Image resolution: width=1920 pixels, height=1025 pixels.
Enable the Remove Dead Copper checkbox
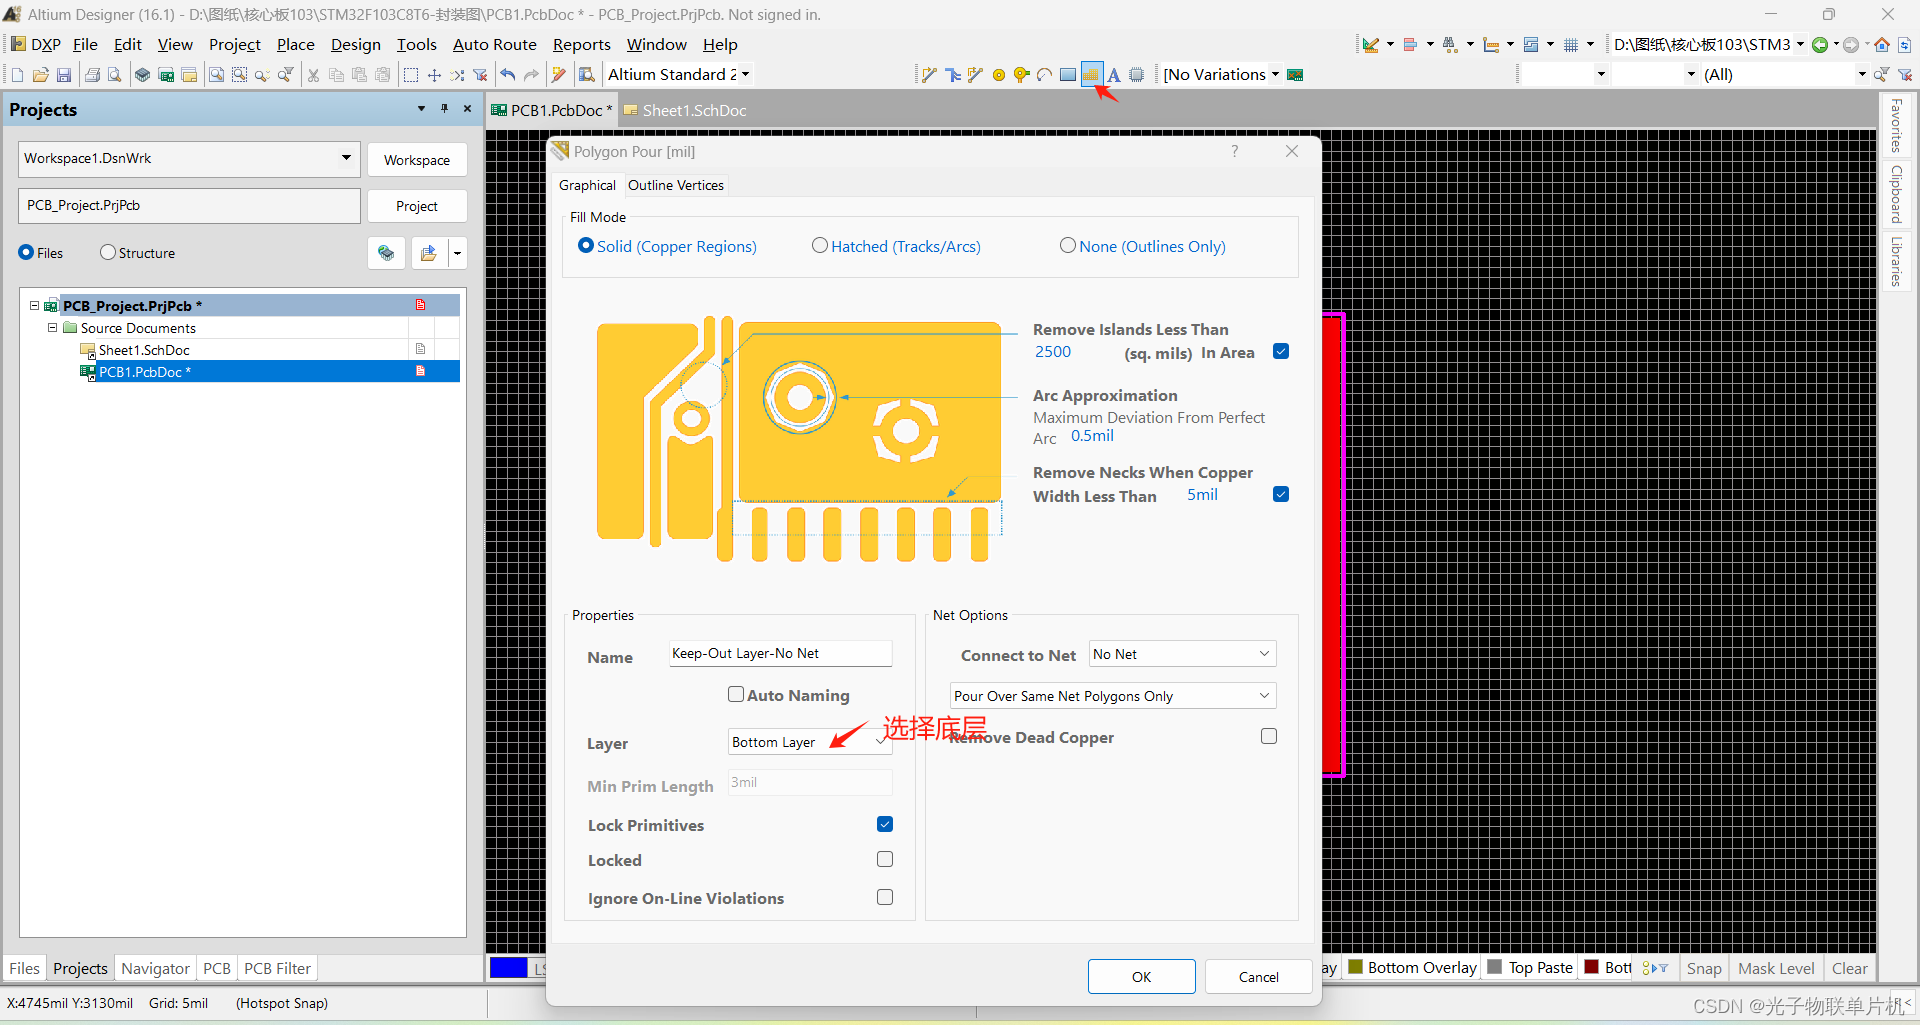tap(1269, 736)
